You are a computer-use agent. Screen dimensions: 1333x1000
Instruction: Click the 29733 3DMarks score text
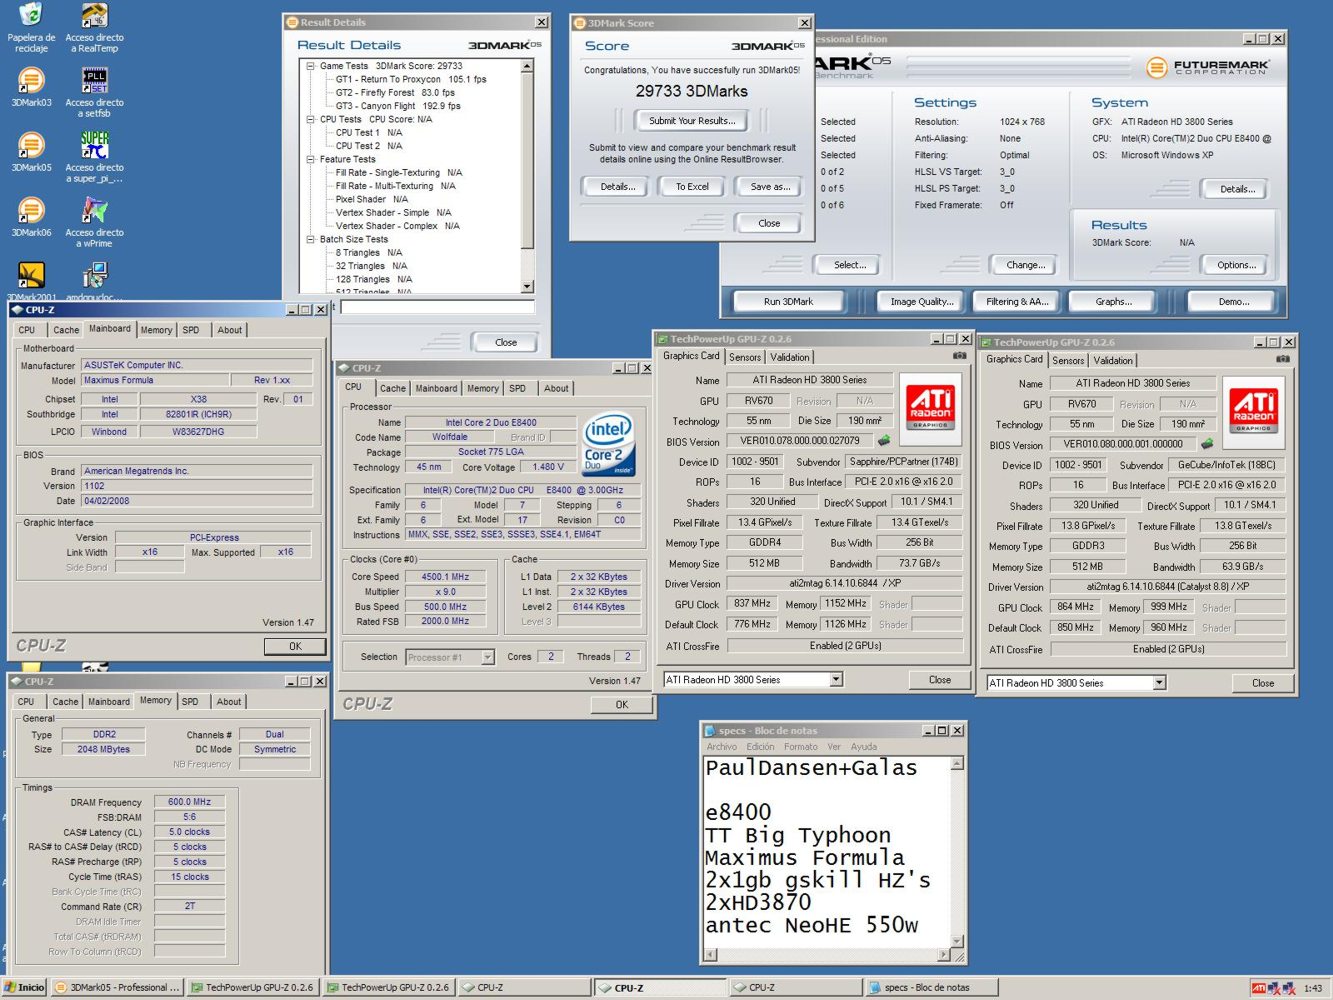coord(691,91)
